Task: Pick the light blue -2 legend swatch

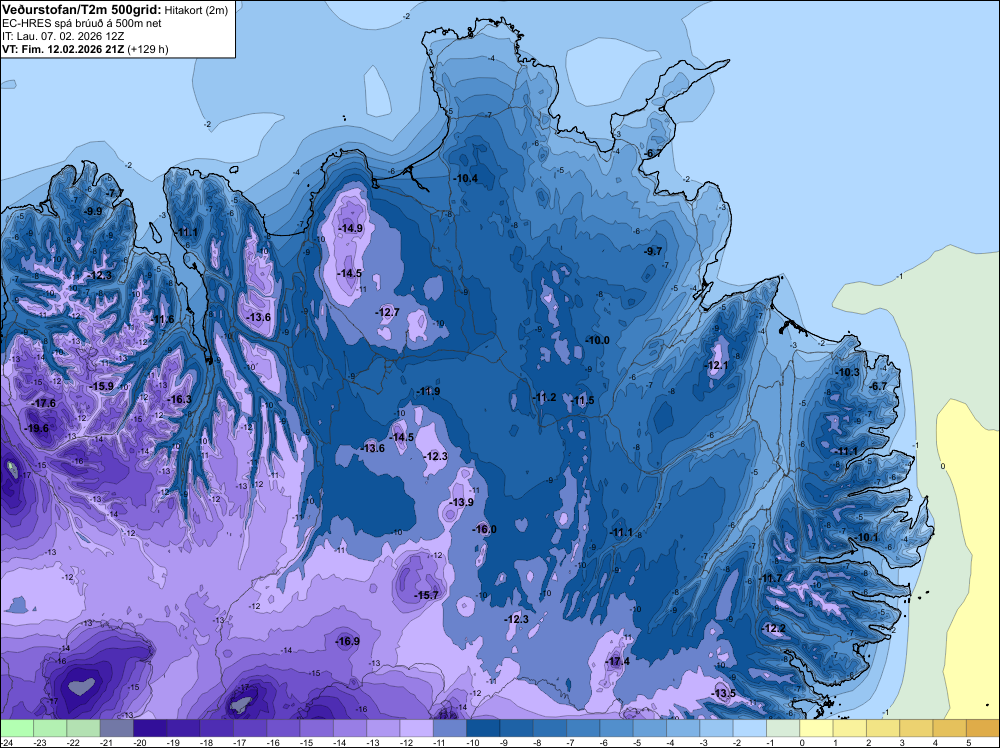Action: (749, 728)
